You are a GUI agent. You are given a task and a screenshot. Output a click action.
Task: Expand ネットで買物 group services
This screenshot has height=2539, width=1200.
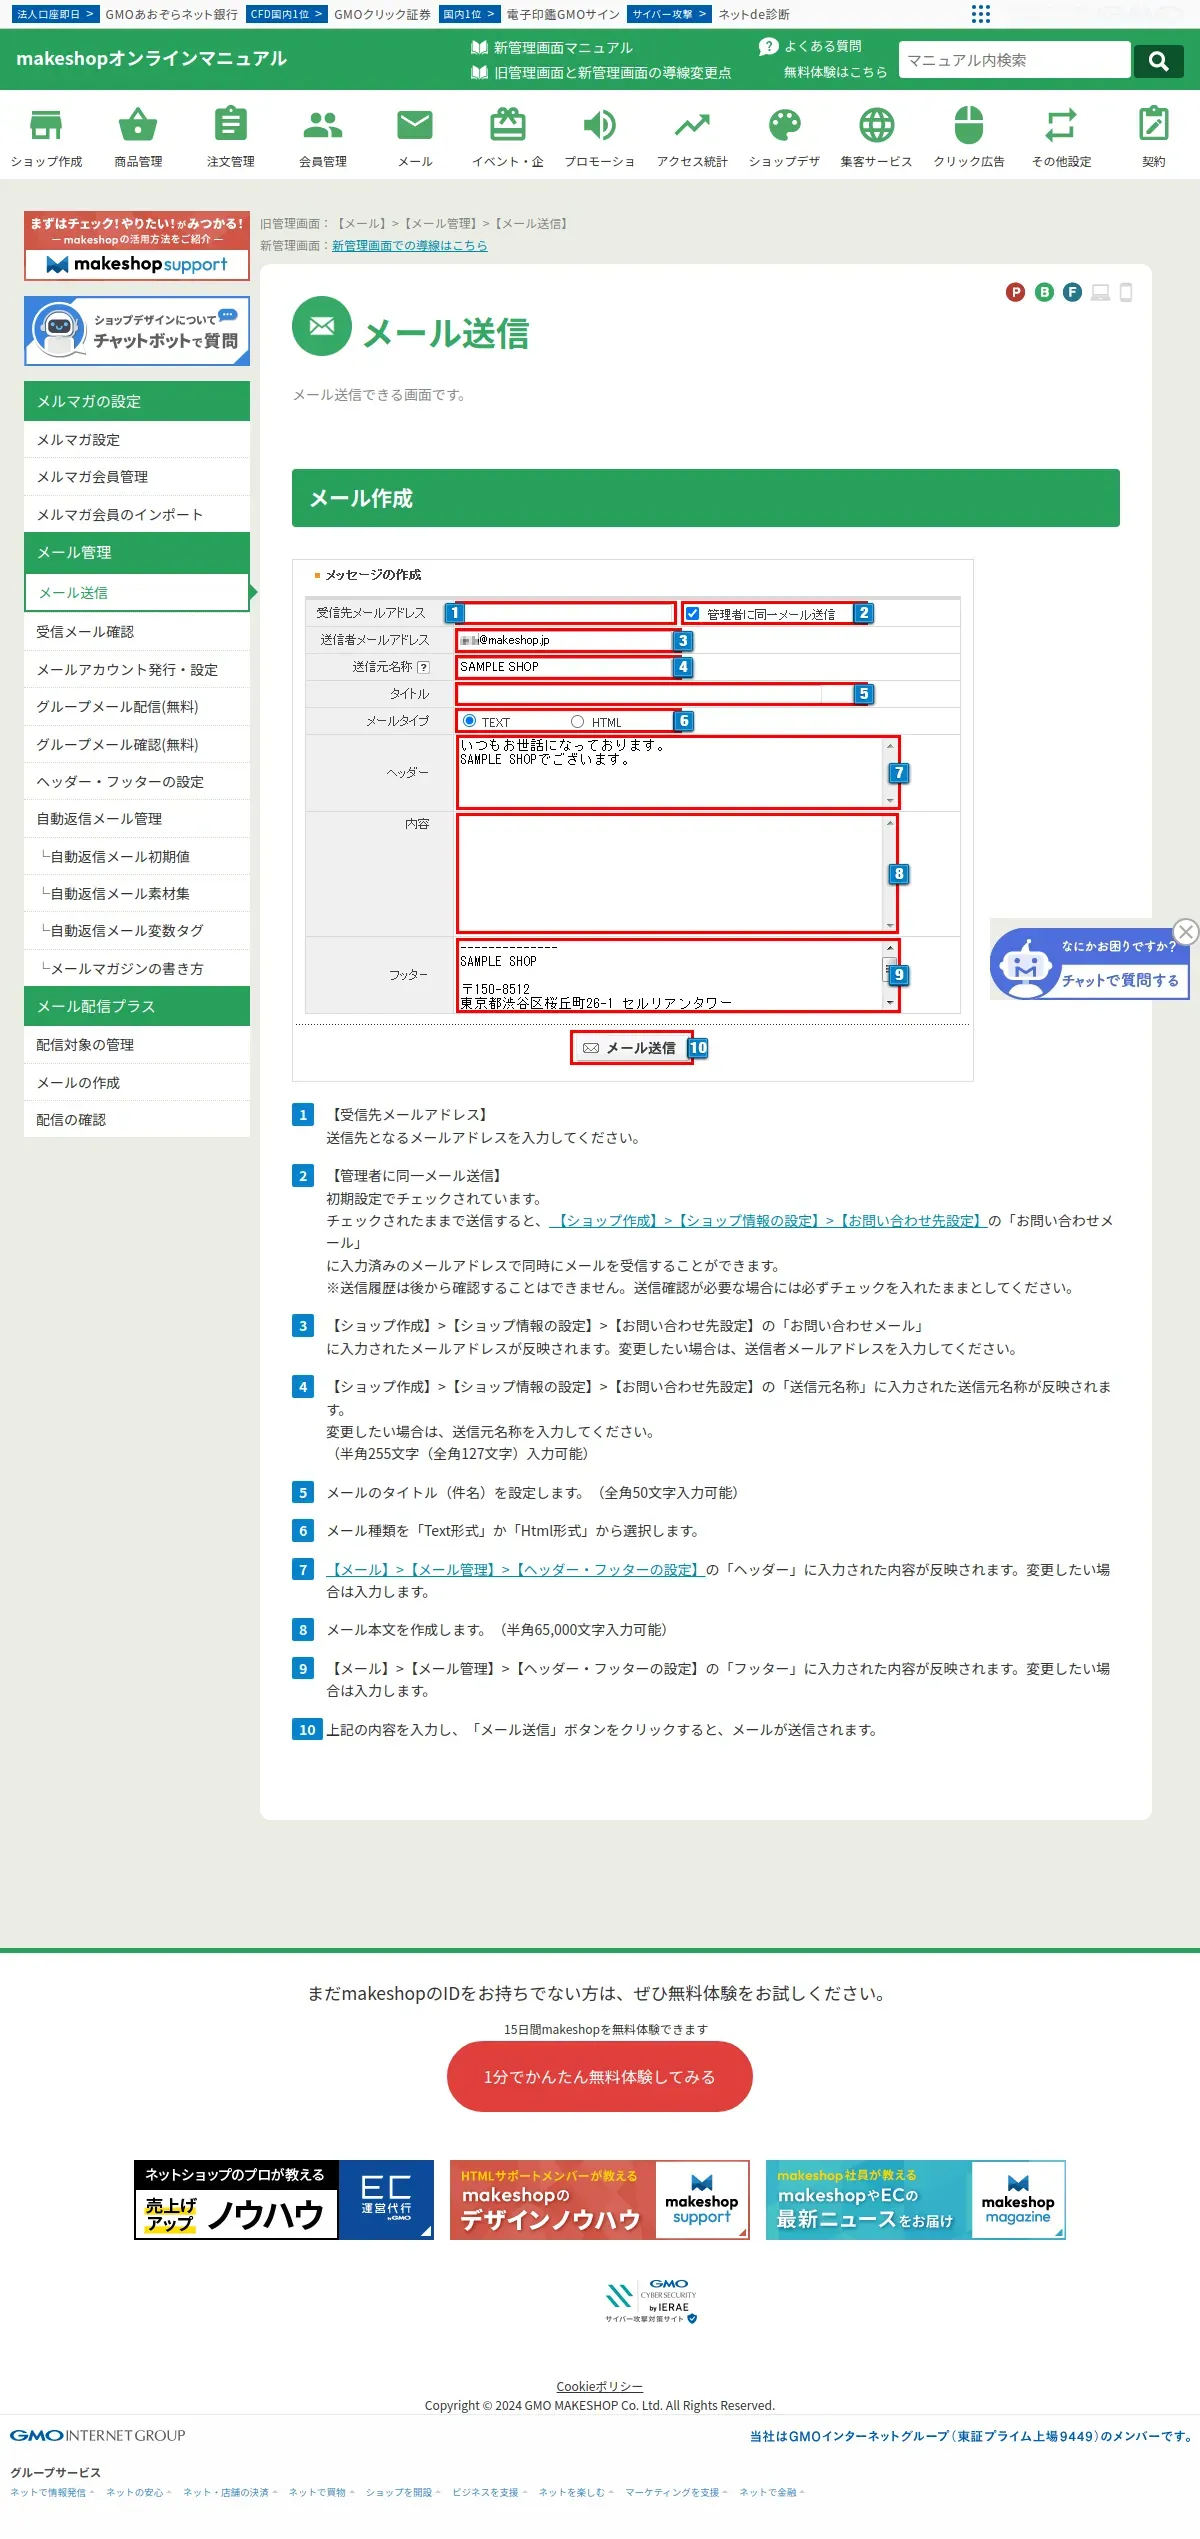tap(321, 2492)
